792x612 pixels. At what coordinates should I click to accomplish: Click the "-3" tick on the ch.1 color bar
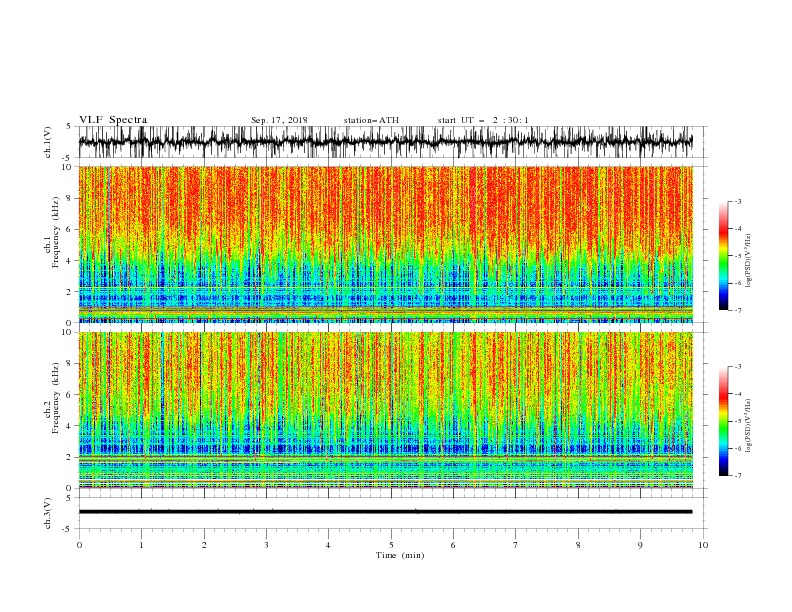point(738,201)
